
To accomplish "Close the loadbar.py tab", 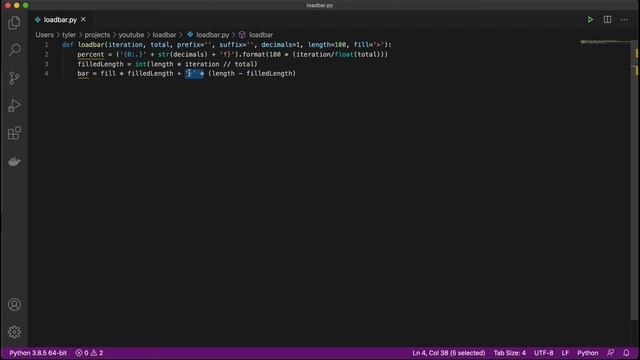I will 83,19.
